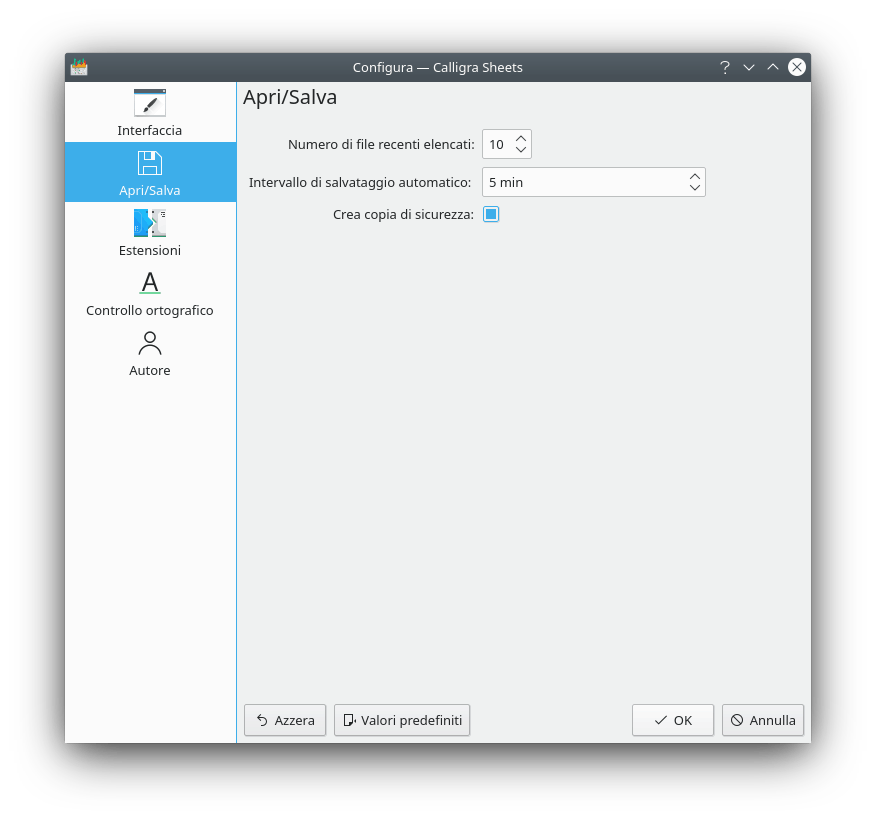Click the question mark help icon
This screenshot has height=820, width=876.
click(725, 67)
